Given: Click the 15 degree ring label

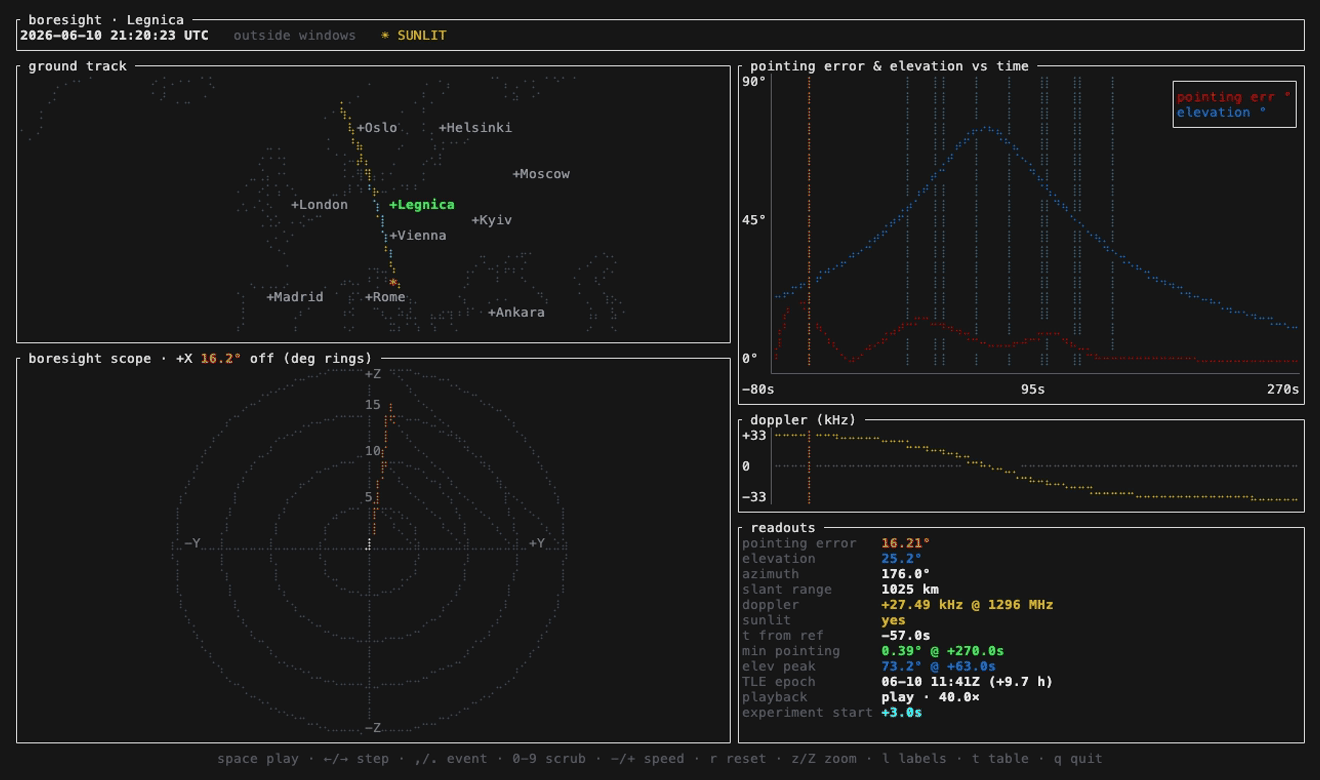Looking at the screenshot, I should pyautogui.click(x=373, y=405).
